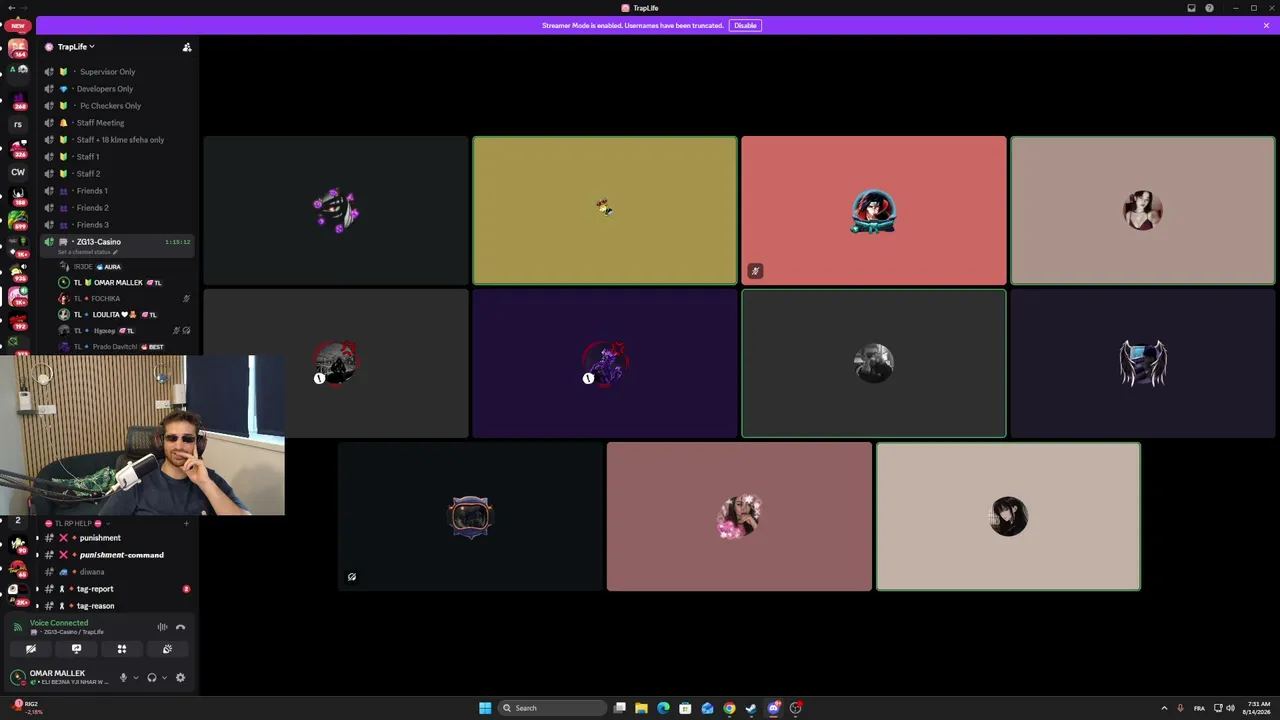The width and height of the screenshot is (1280, 720).
Task: Open the activities launcher button
Action: (122, 649)
